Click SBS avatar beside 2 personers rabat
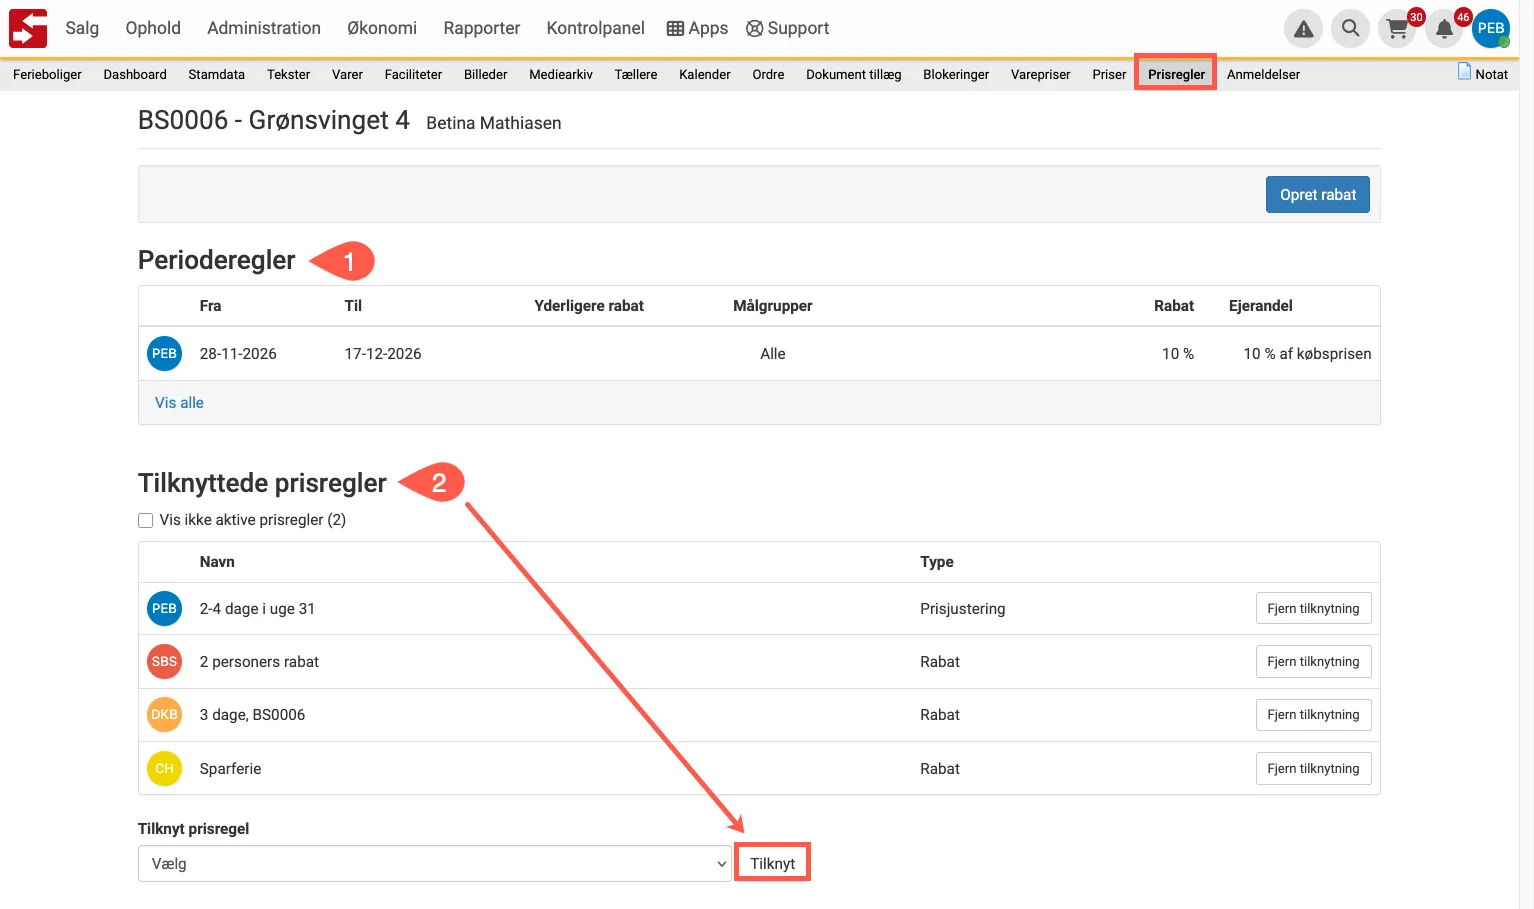 [x=164, y=662]
